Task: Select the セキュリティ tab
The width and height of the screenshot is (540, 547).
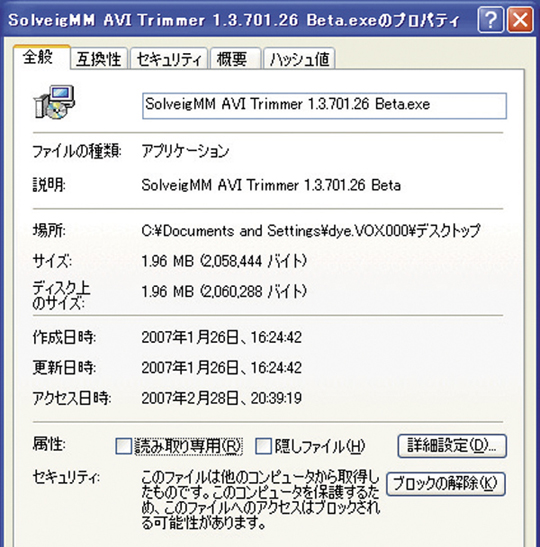Action: [x=169, y=59]
